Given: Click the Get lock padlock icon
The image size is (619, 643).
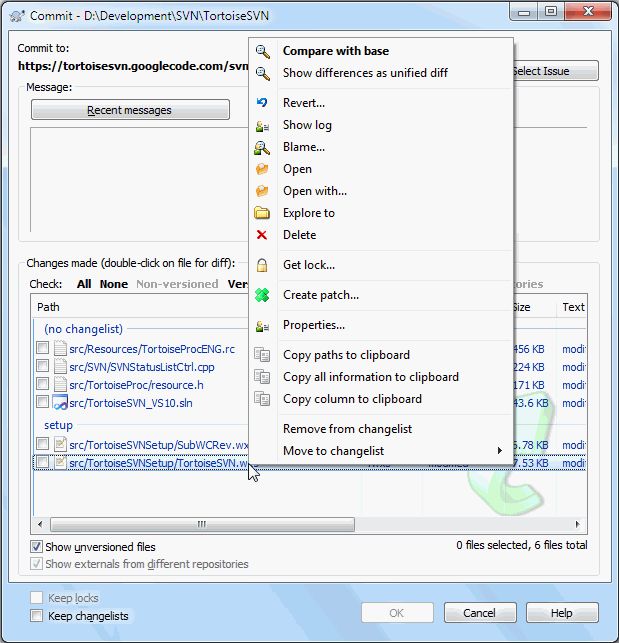Looking at the screenshot, I should (262, 265).
